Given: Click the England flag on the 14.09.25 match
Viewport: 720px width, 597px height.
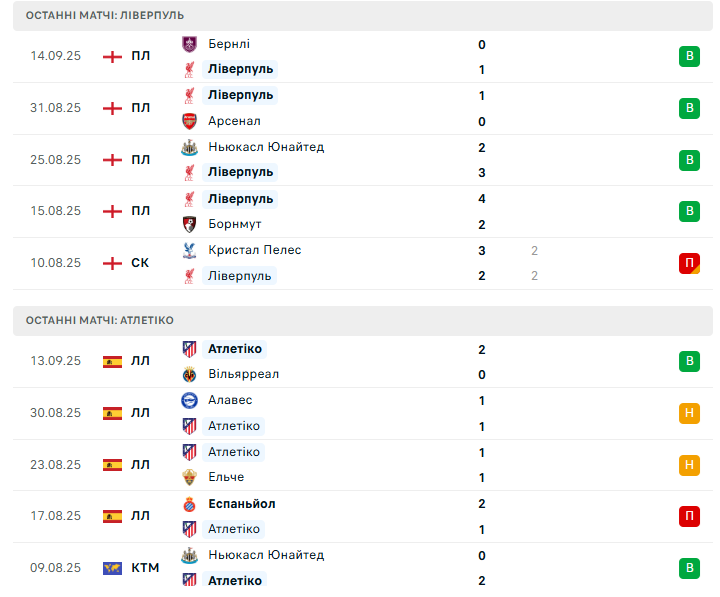Looking at the screenshot, I should pos(112,56).
